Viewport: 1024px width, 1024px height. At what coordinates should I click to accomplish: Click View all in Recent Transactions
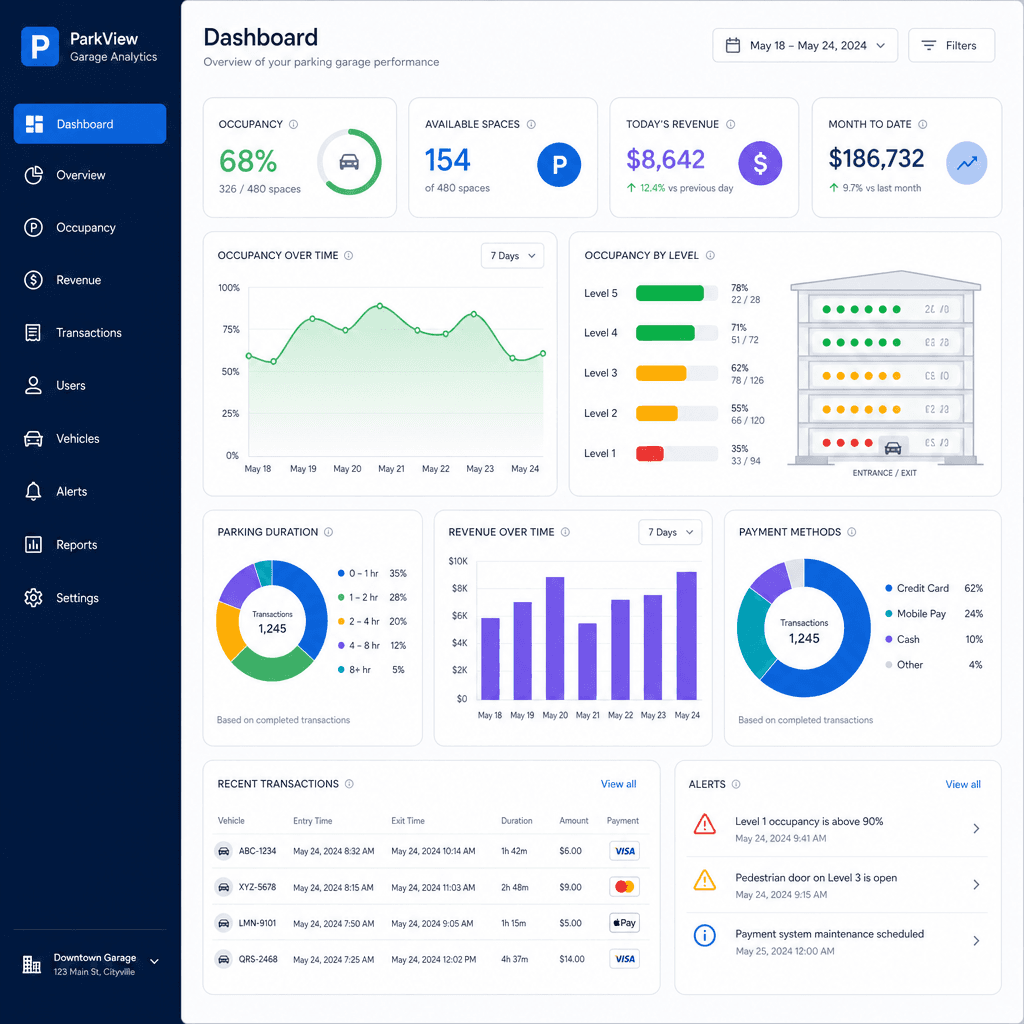tap(618, 784)
